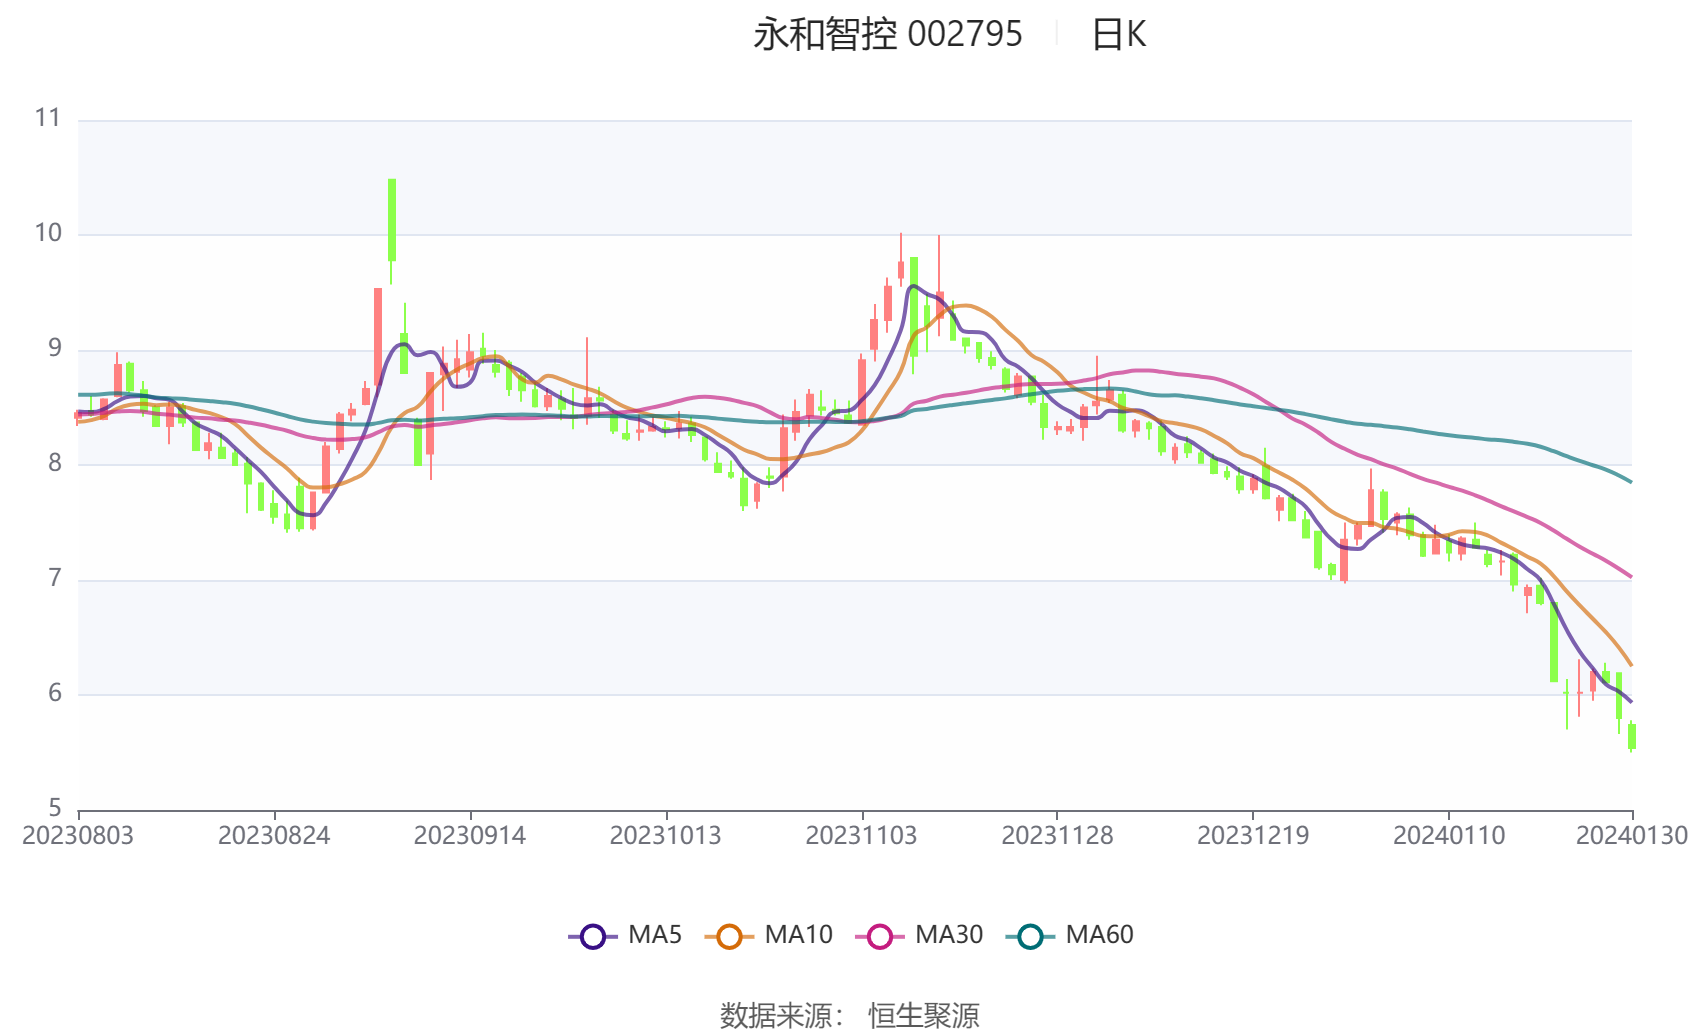Click the last green candlestick at 20240130

pos(1632,736)
